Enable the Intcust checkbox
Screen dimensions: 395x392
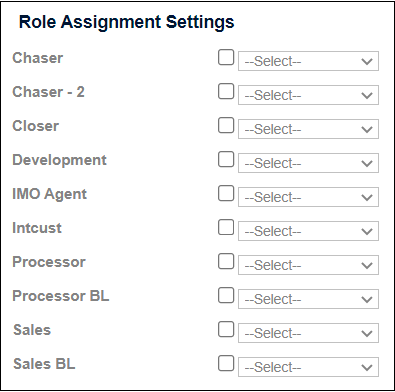(x=226, y=227)
